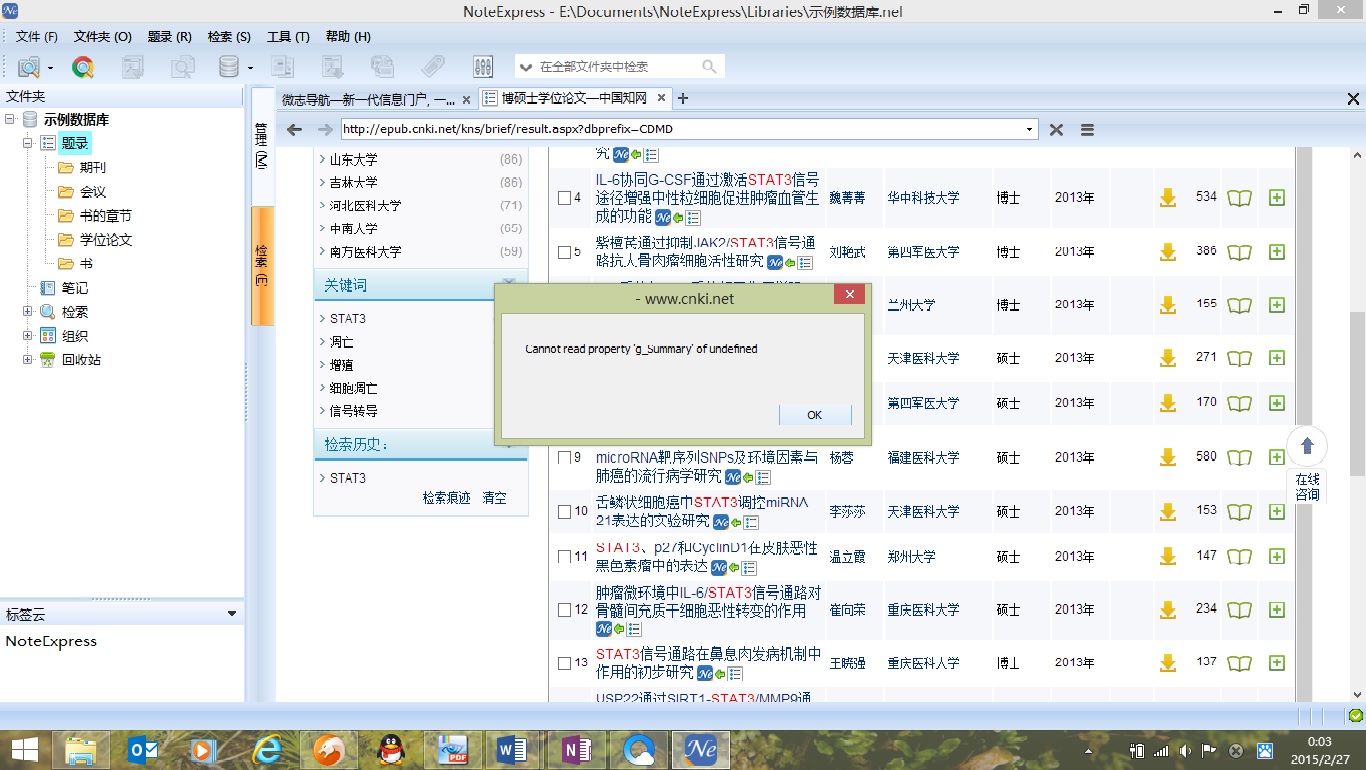Tick checkbox for result 12
This screenshot has width=1366, height=770.
(564, 610)
